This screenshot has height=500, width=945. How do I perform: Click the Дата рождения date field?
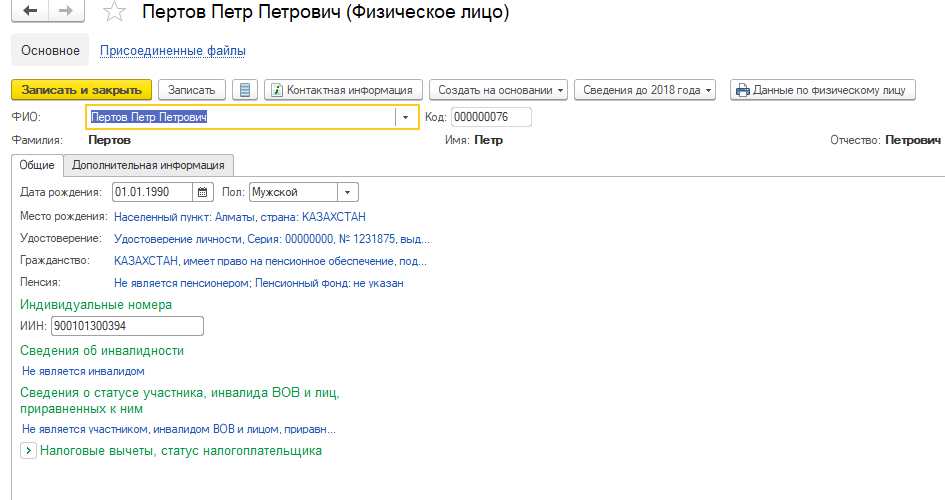152,192
